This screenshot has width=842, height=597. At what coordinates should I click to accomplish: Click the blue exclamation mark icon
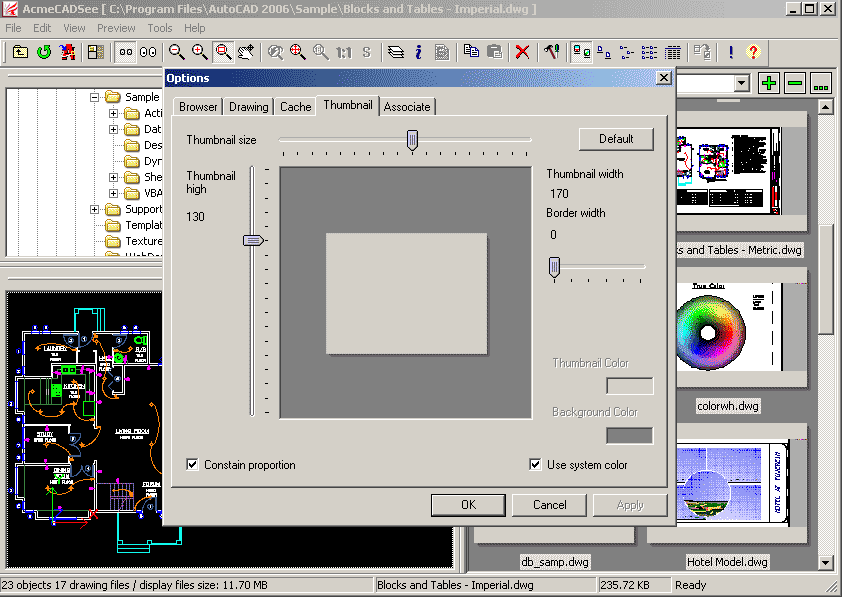(730, 52)
